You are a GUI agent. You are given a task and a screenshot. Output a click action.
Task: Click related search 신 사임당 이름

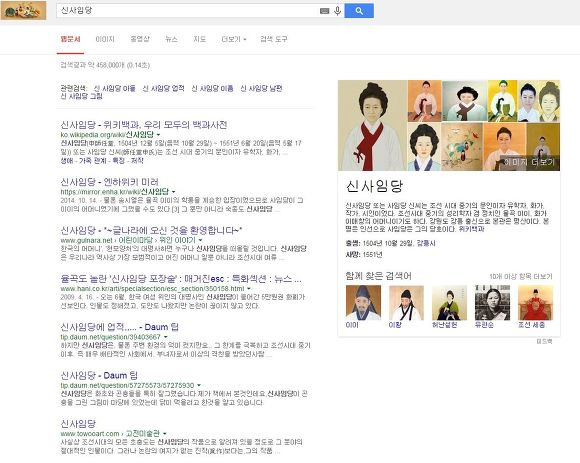(x=212, y=88)
